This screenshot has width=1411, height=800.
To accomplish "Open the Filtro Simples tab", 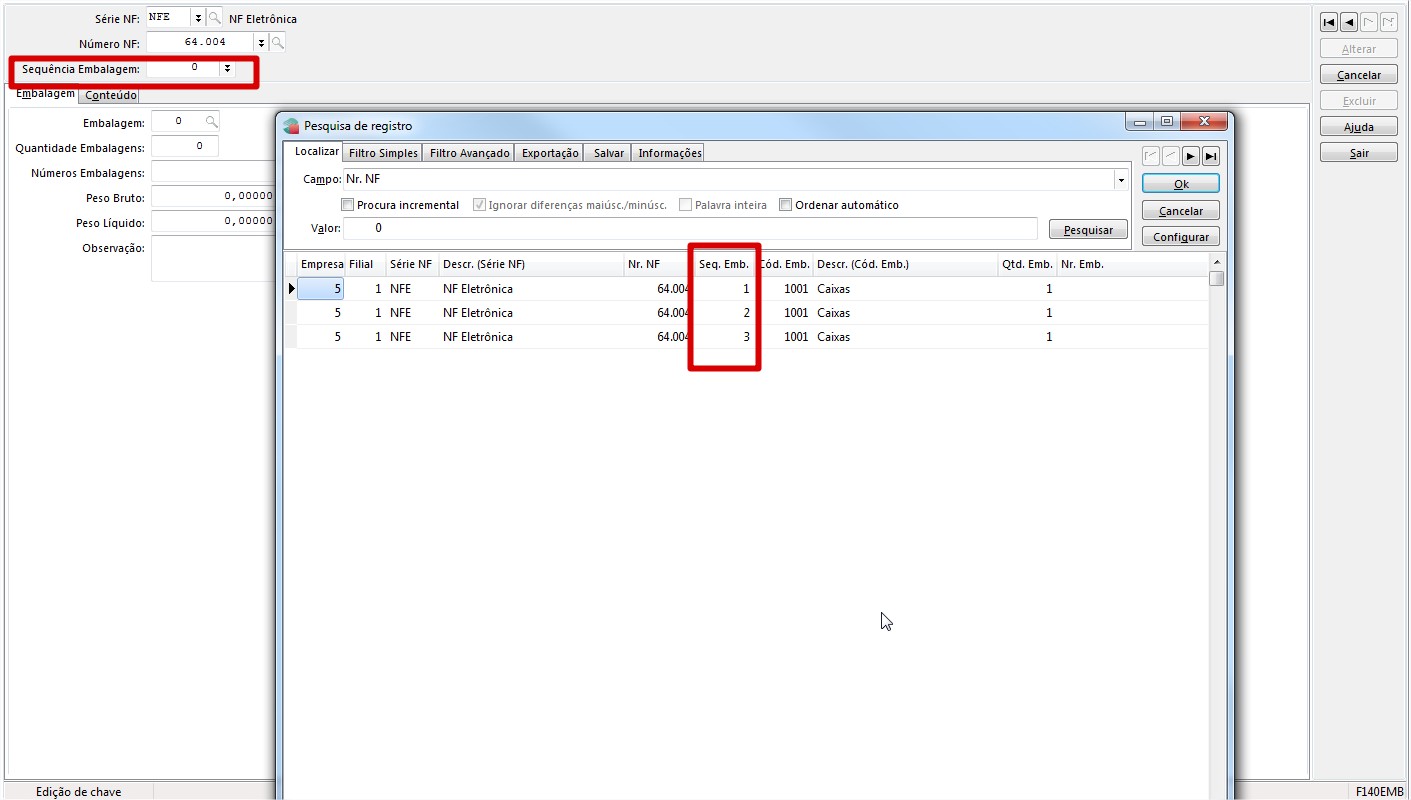I will (383, 153).
